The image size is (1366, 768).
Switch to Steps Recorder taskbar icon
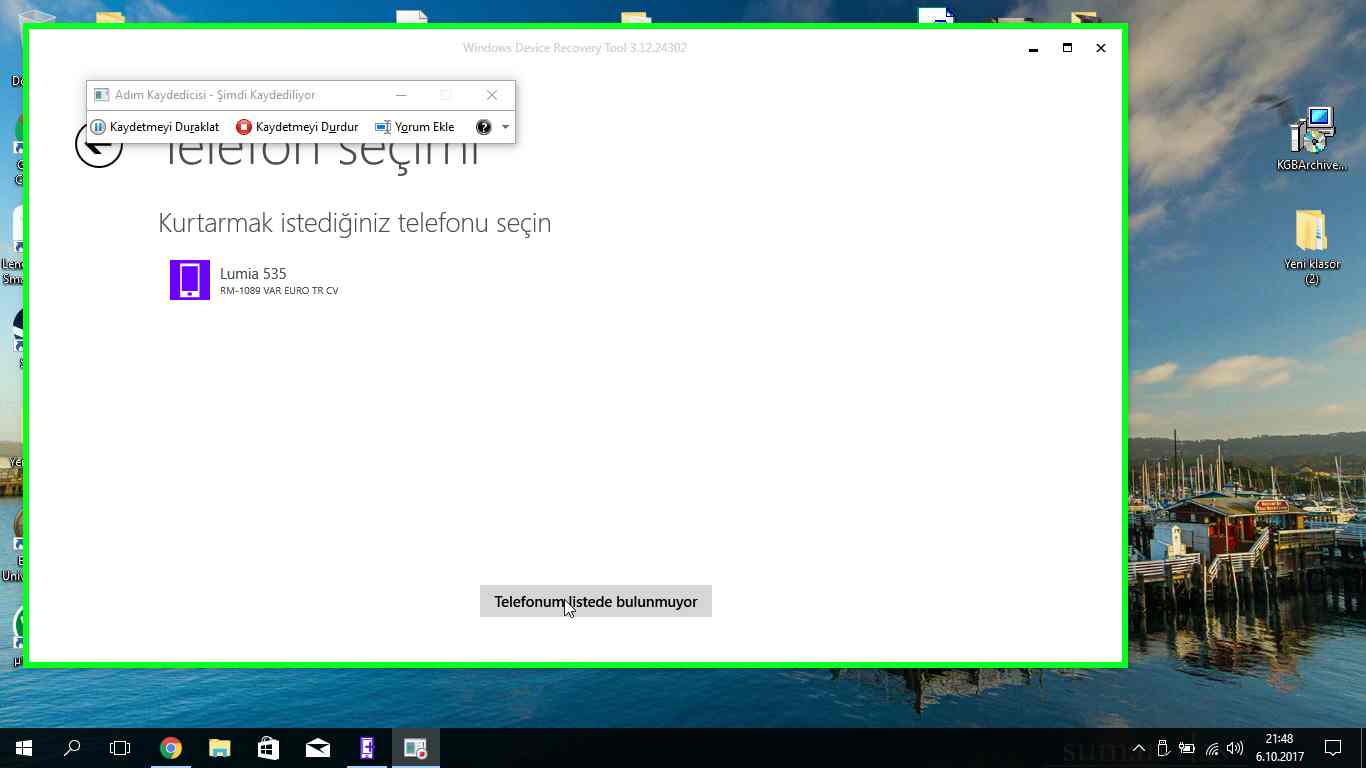[416, 748]
